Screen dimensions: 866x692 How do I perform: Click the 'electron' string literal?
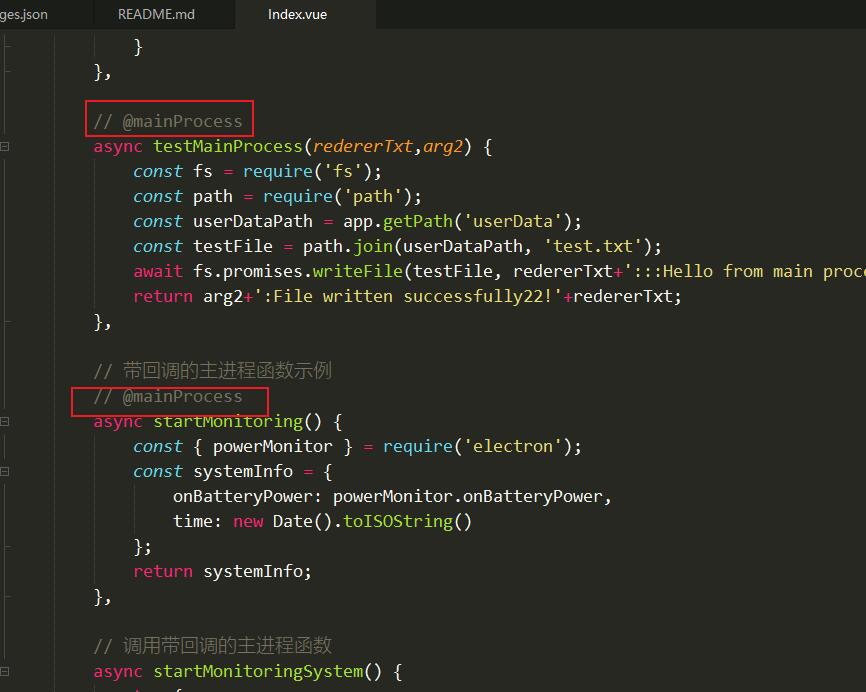point(513,446)
